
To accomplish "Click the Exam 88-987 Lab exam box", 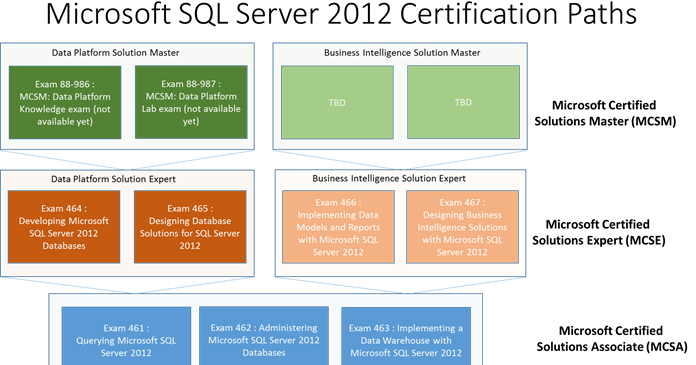I will (191, 102).
